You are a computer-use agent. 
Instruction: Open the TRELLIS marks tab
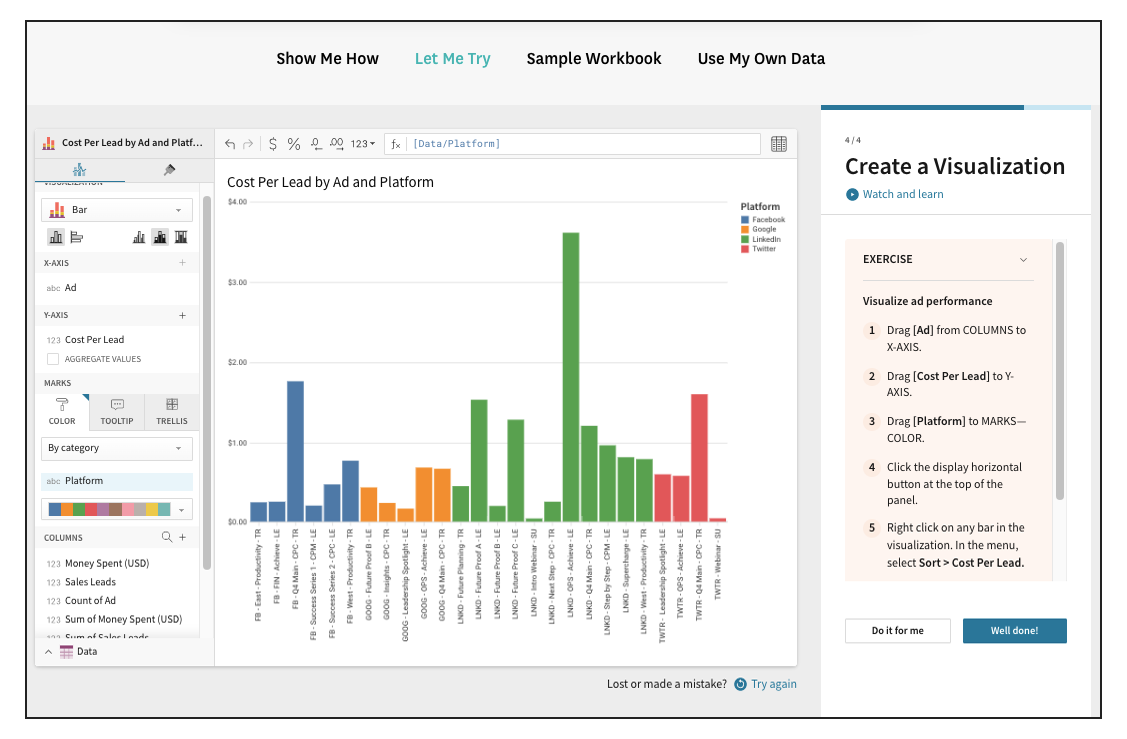[172, 412]
